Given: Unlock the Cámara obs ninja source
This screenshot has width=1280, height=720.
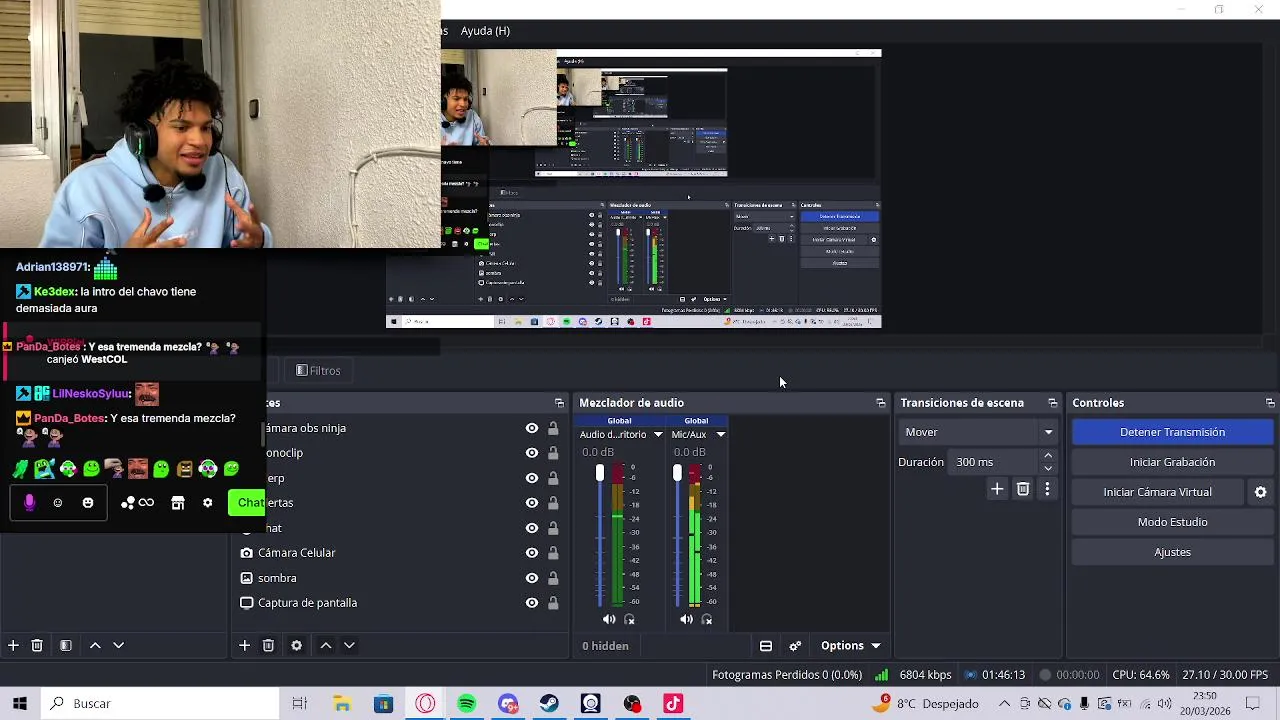Looking at the screenshot, I should [x=553, y=428].
